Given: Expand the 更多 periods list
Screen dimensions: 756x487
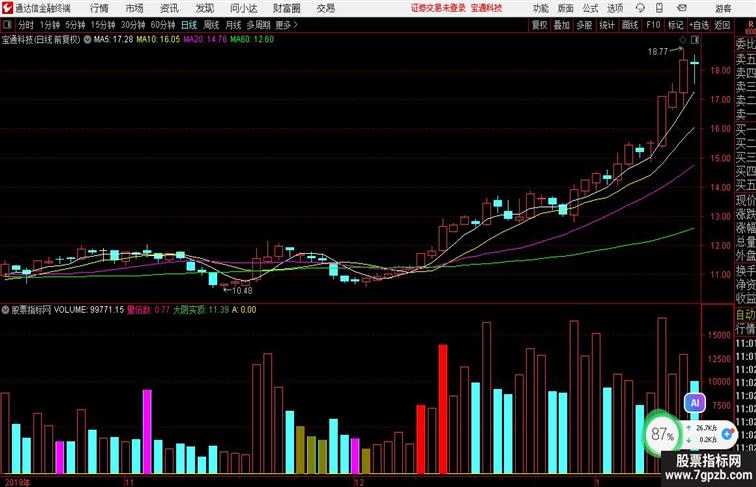Looking at the screenshot, I should pos(286,25).
